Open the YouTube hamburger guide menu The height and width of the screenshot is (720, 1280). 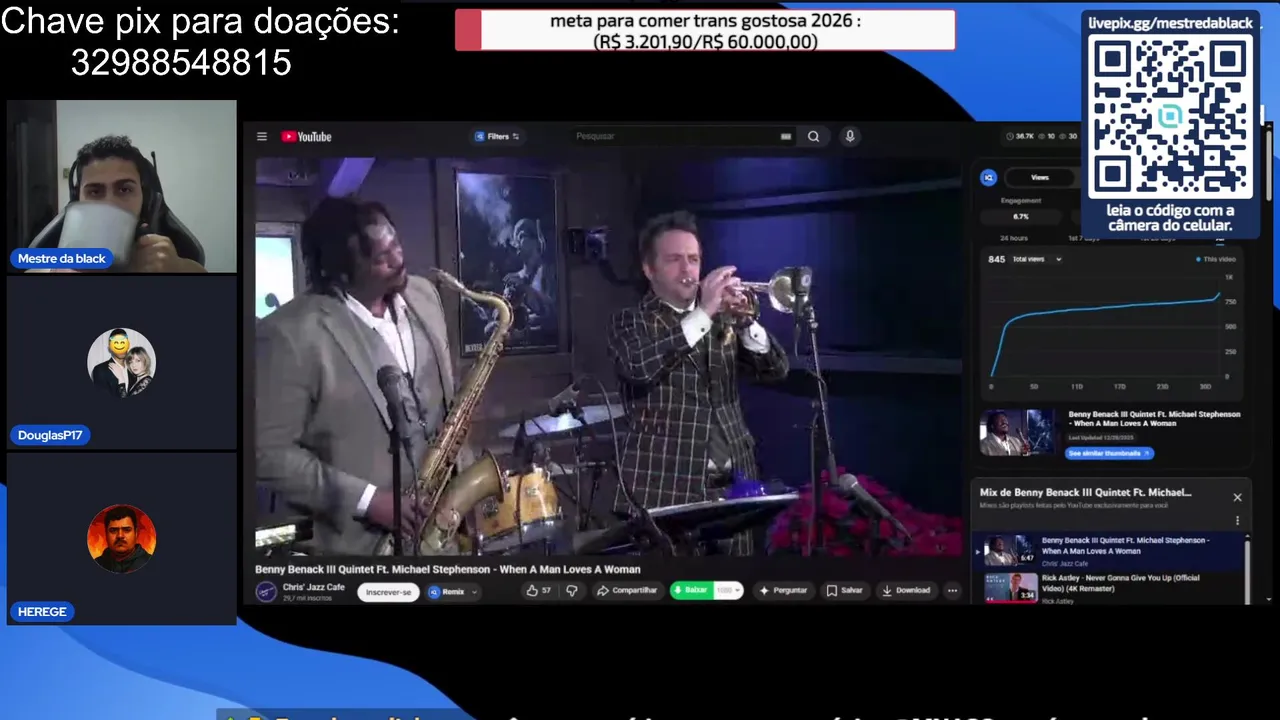262,137
